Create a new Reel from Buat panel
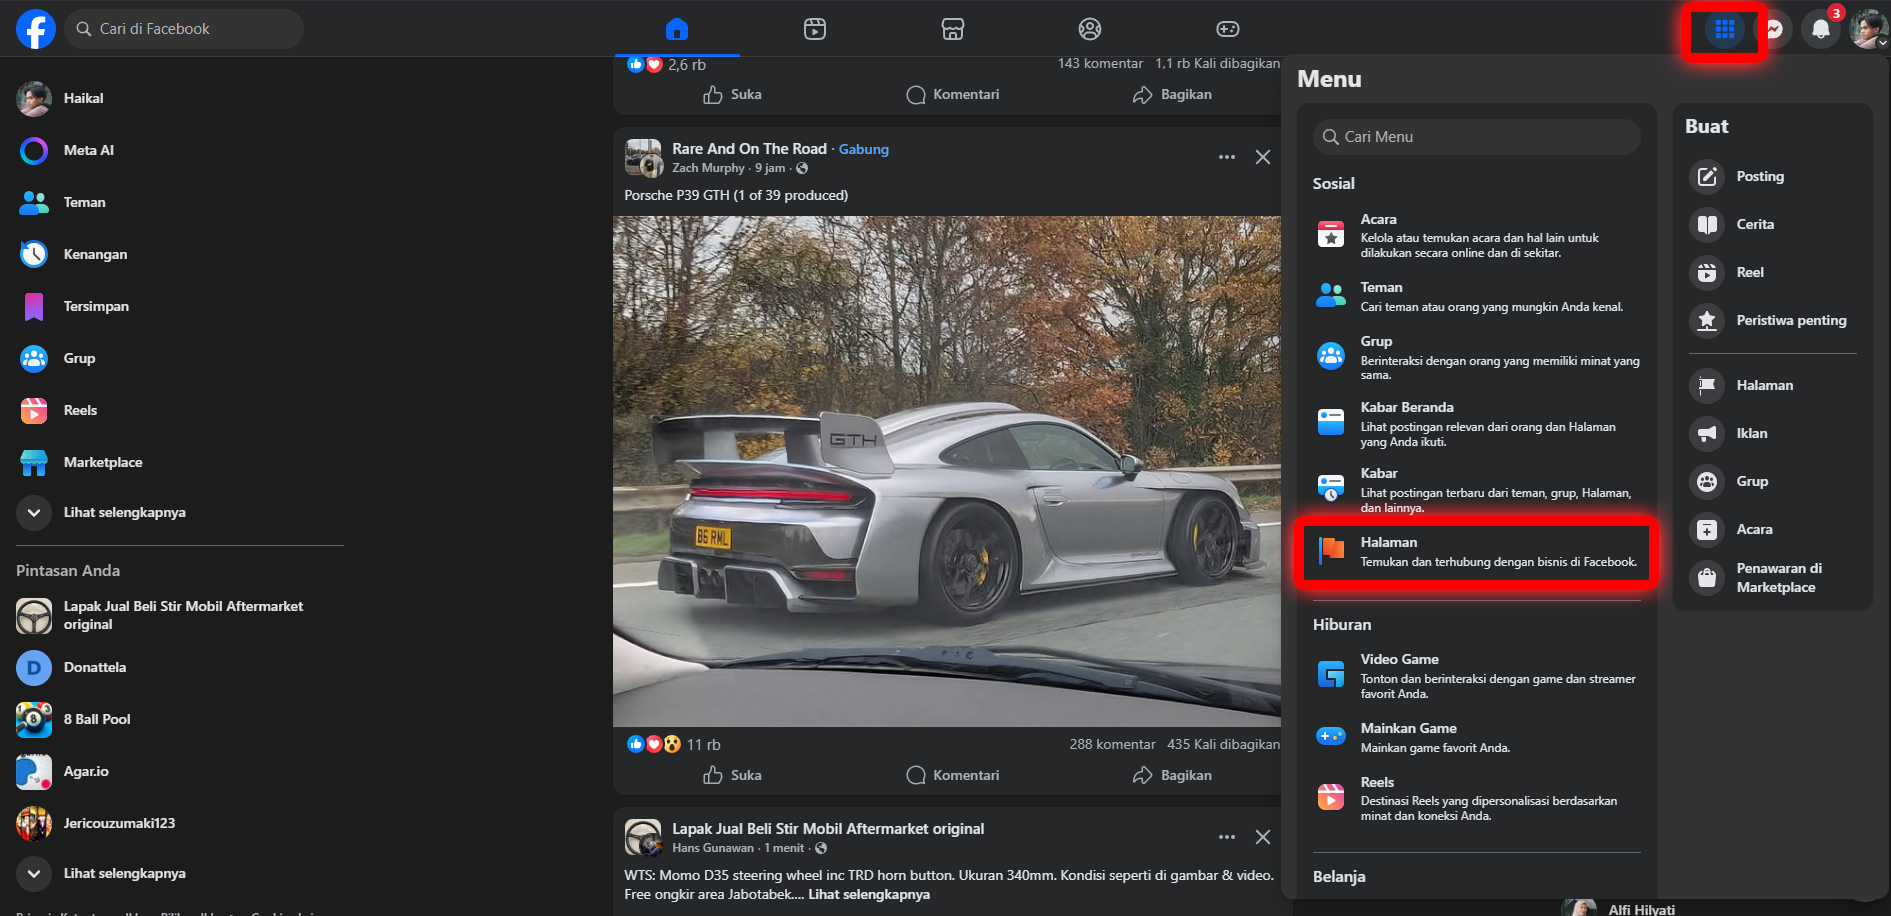This screenshot has width=1891, height=916. click(1749, 272)
